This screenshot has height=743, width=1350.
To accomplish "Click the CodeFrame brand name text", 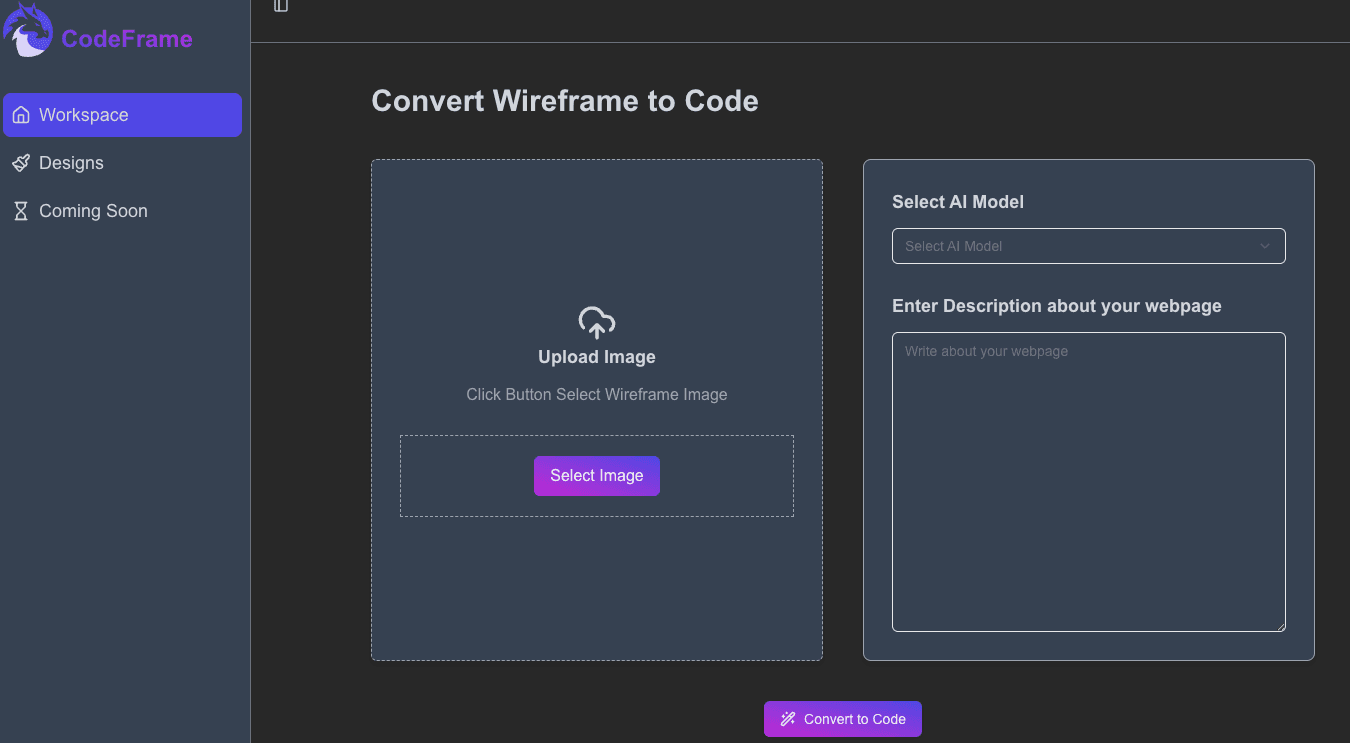I will pyautogui.click(x=127, y=39).
